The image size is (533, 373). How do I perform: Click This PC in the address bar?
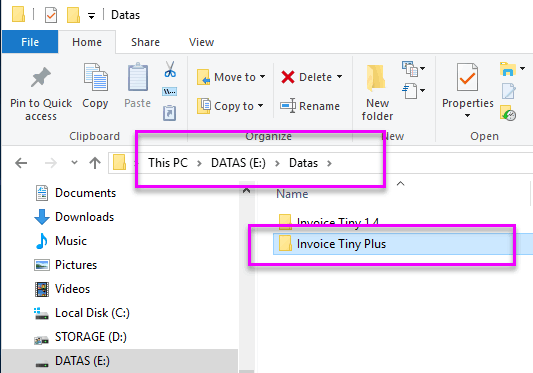168,163
